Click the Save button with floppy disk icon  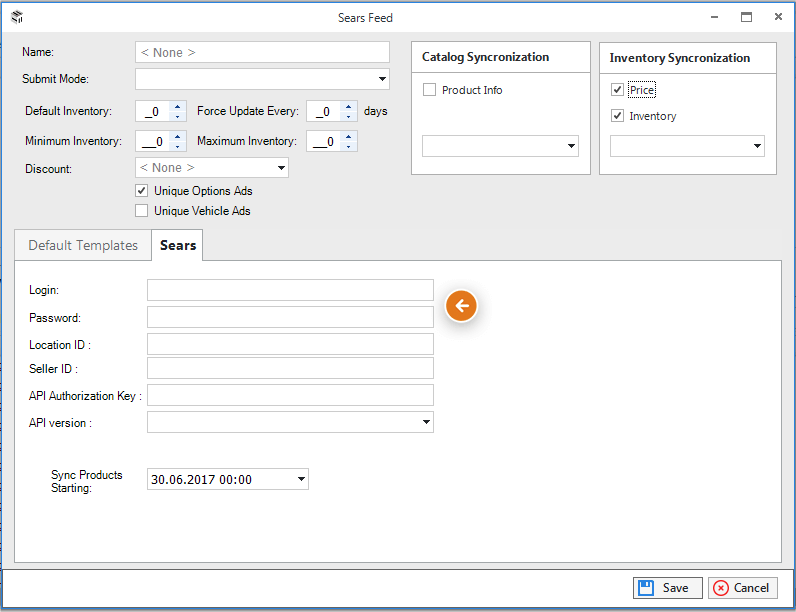coord(668,588)
